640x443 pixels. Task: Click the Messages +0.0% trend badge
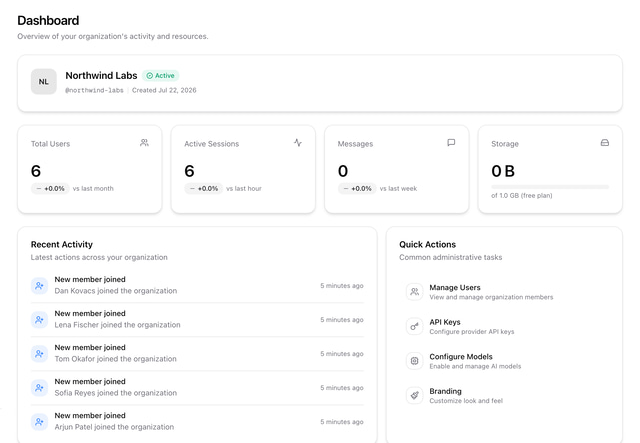coord(357,189)
